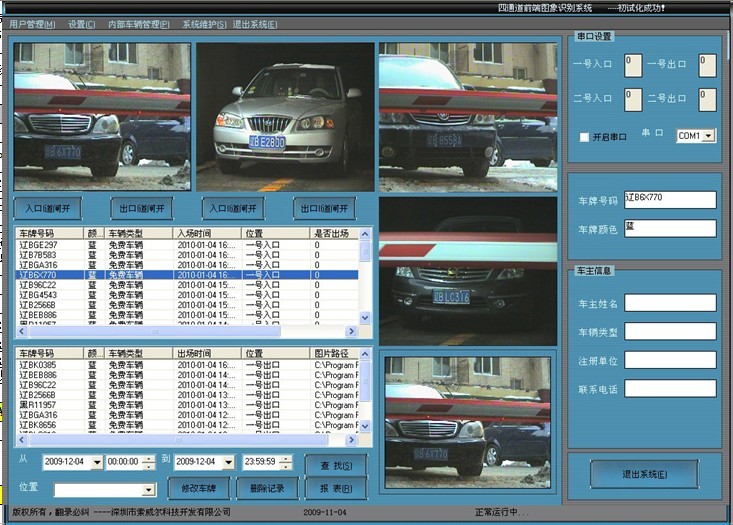Select the 辽BGE297 row in entry list
This screenshot has width=733, height=525.
[x=40, y=245]
